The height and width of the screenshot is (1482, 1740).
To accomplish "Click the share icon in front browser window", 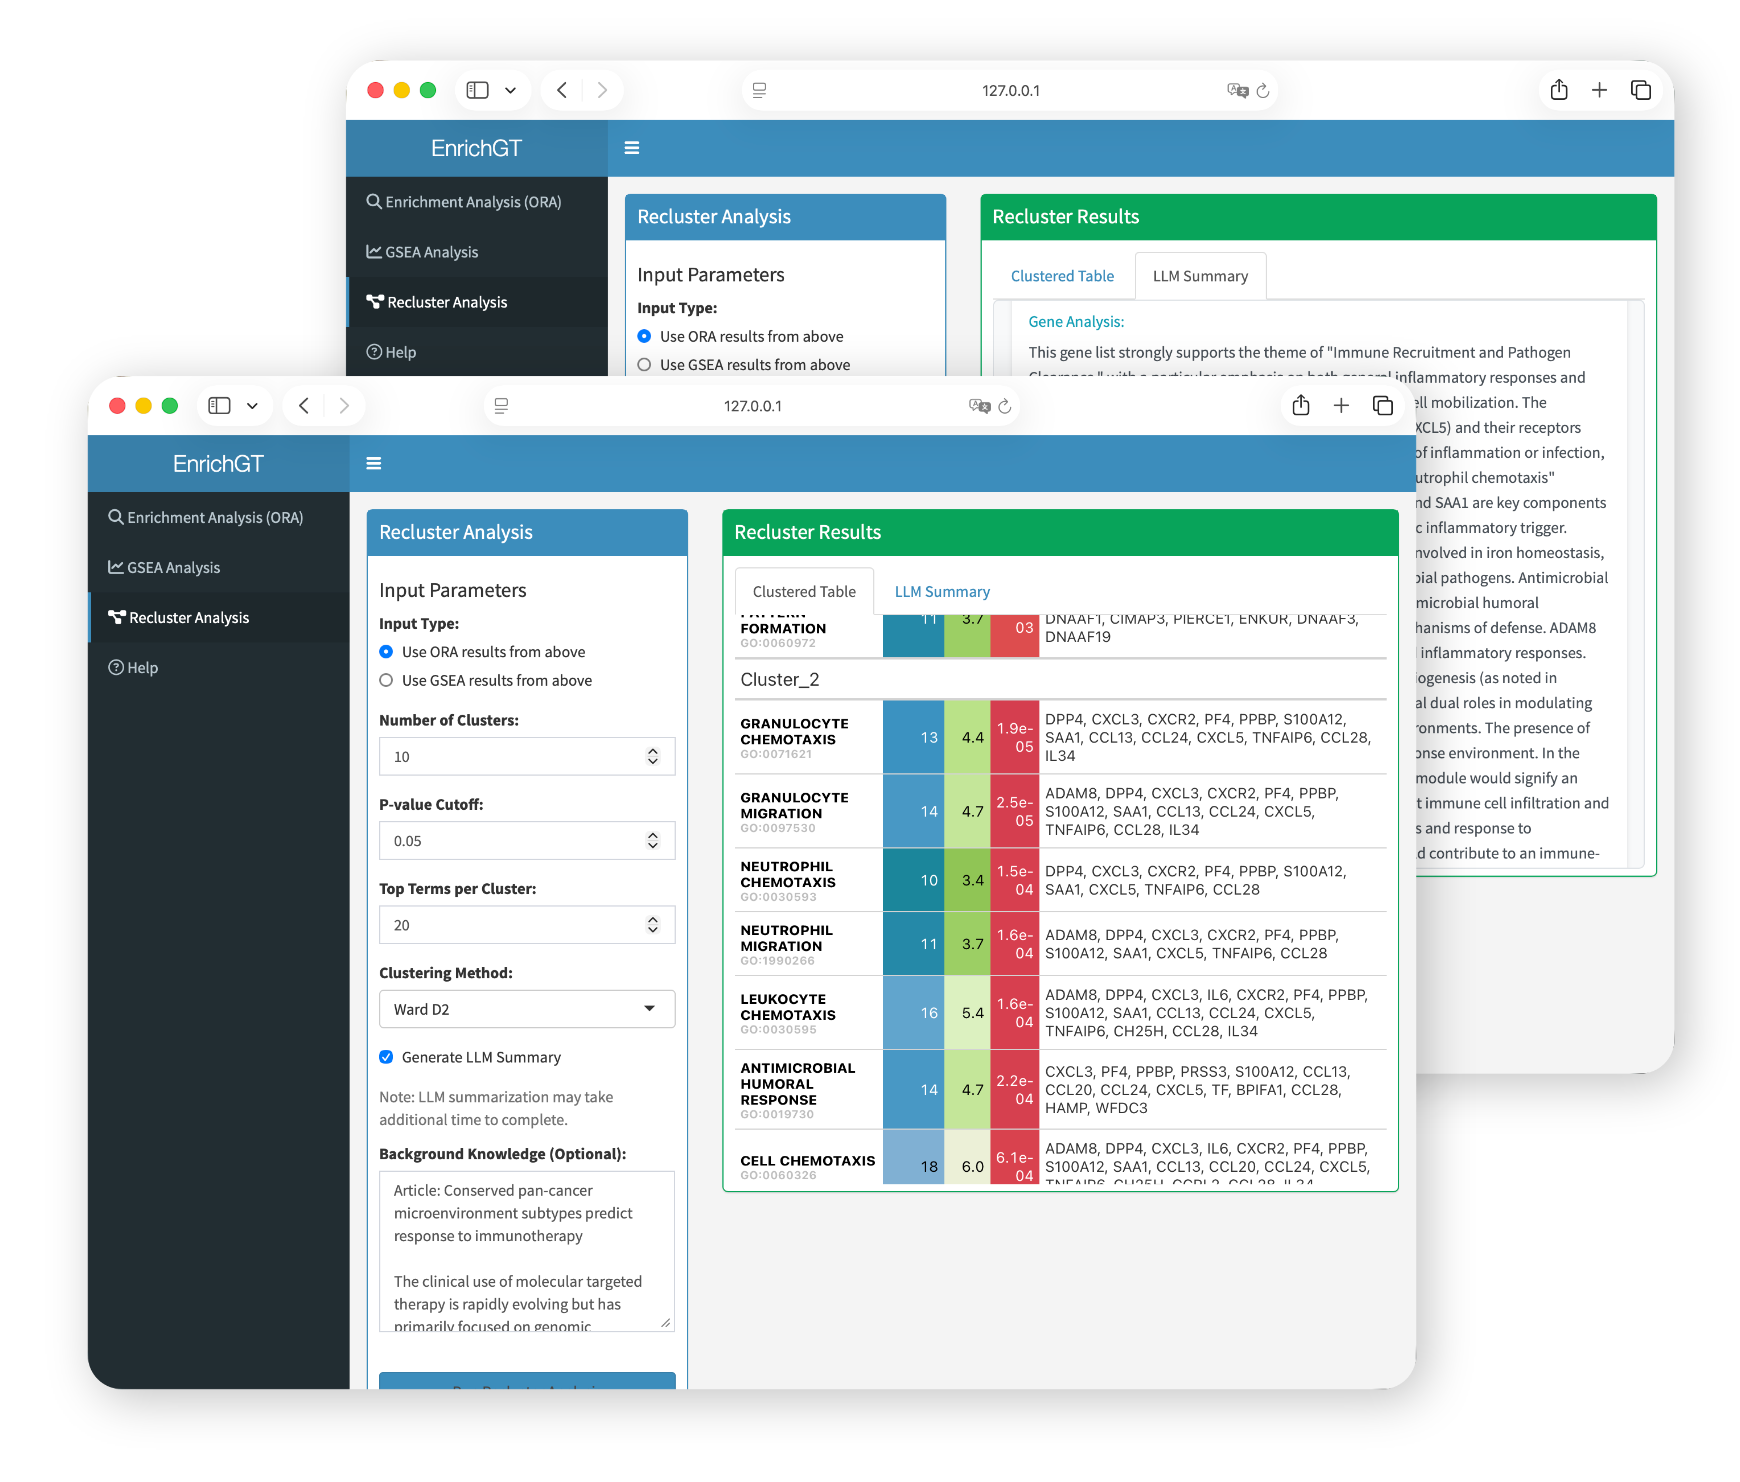I will pos(1300,405).
